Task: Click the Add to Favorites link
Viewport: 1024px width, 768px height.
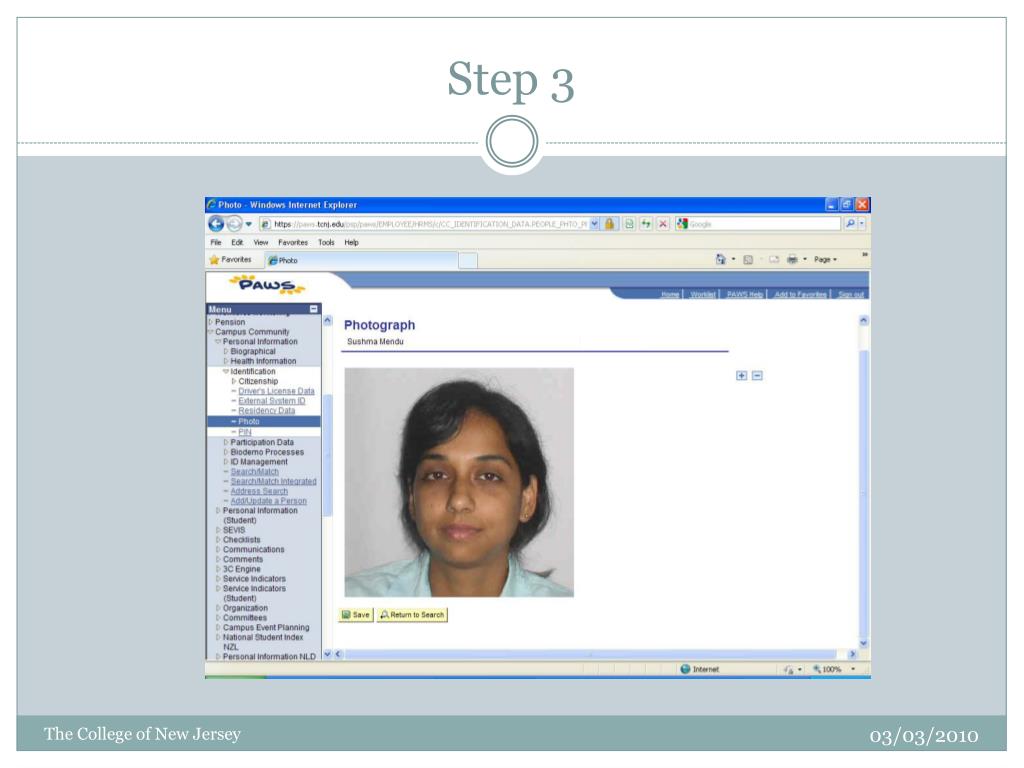Action: click(801, 295)
